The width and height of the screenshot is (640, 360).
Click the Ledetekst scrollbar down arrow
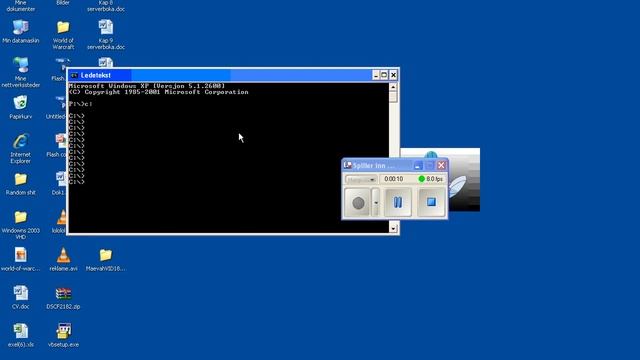[393, 229]
